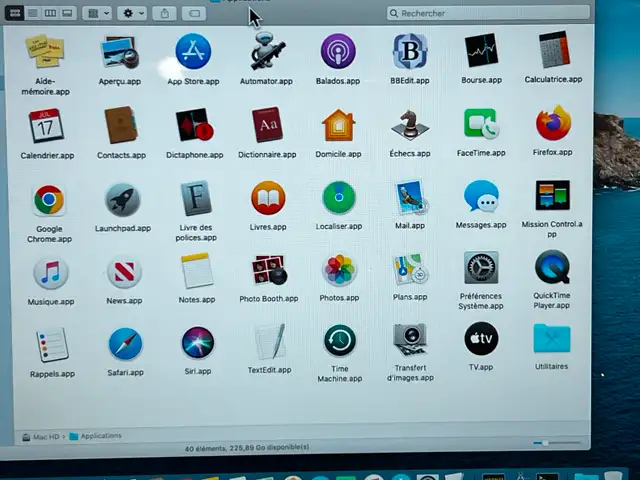Select QuickTime Player.app icon
The width and height of the screenshot is (640, 480).
552,267
